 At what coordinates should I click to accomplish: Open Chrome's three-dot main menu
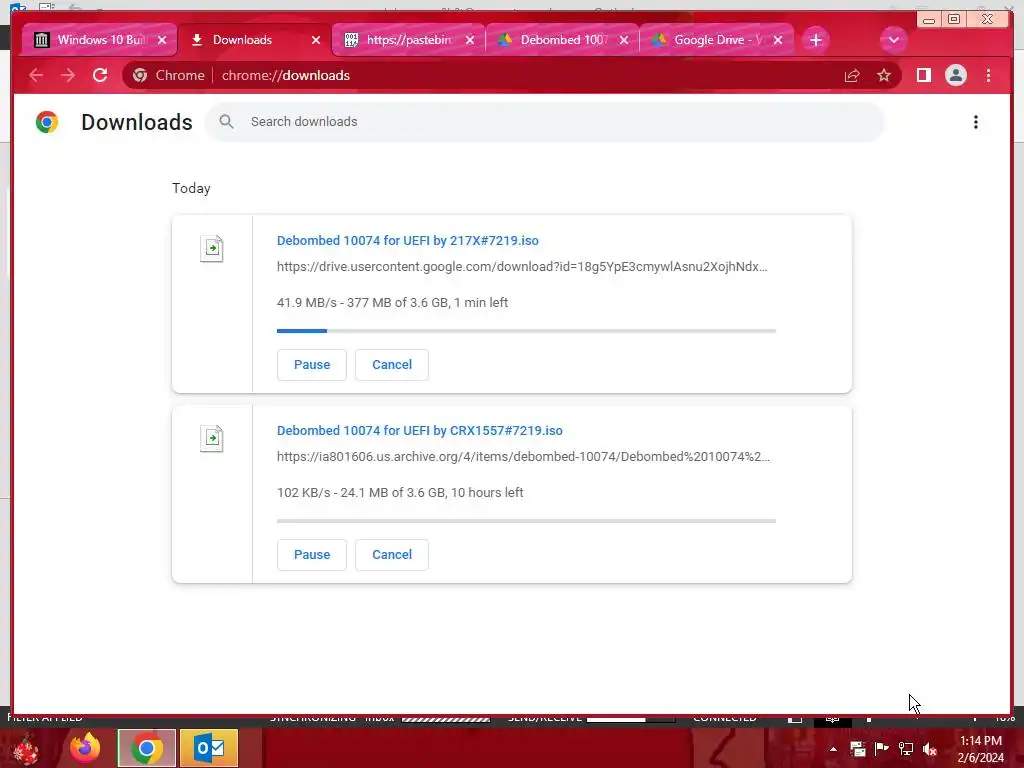[x=989, y=75]
